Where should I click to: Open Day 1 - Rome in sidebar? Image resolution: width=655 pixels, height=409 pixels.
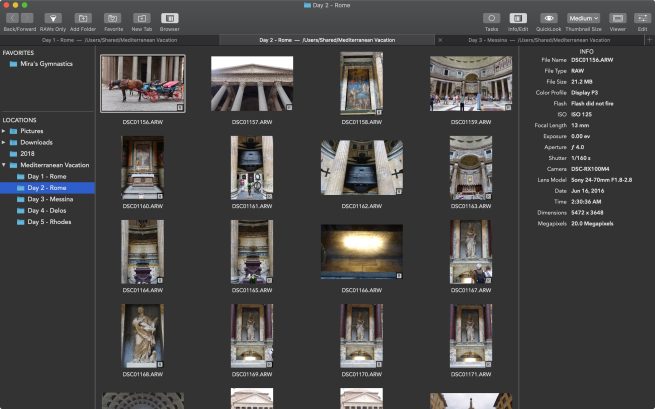[x=47, y=176]
